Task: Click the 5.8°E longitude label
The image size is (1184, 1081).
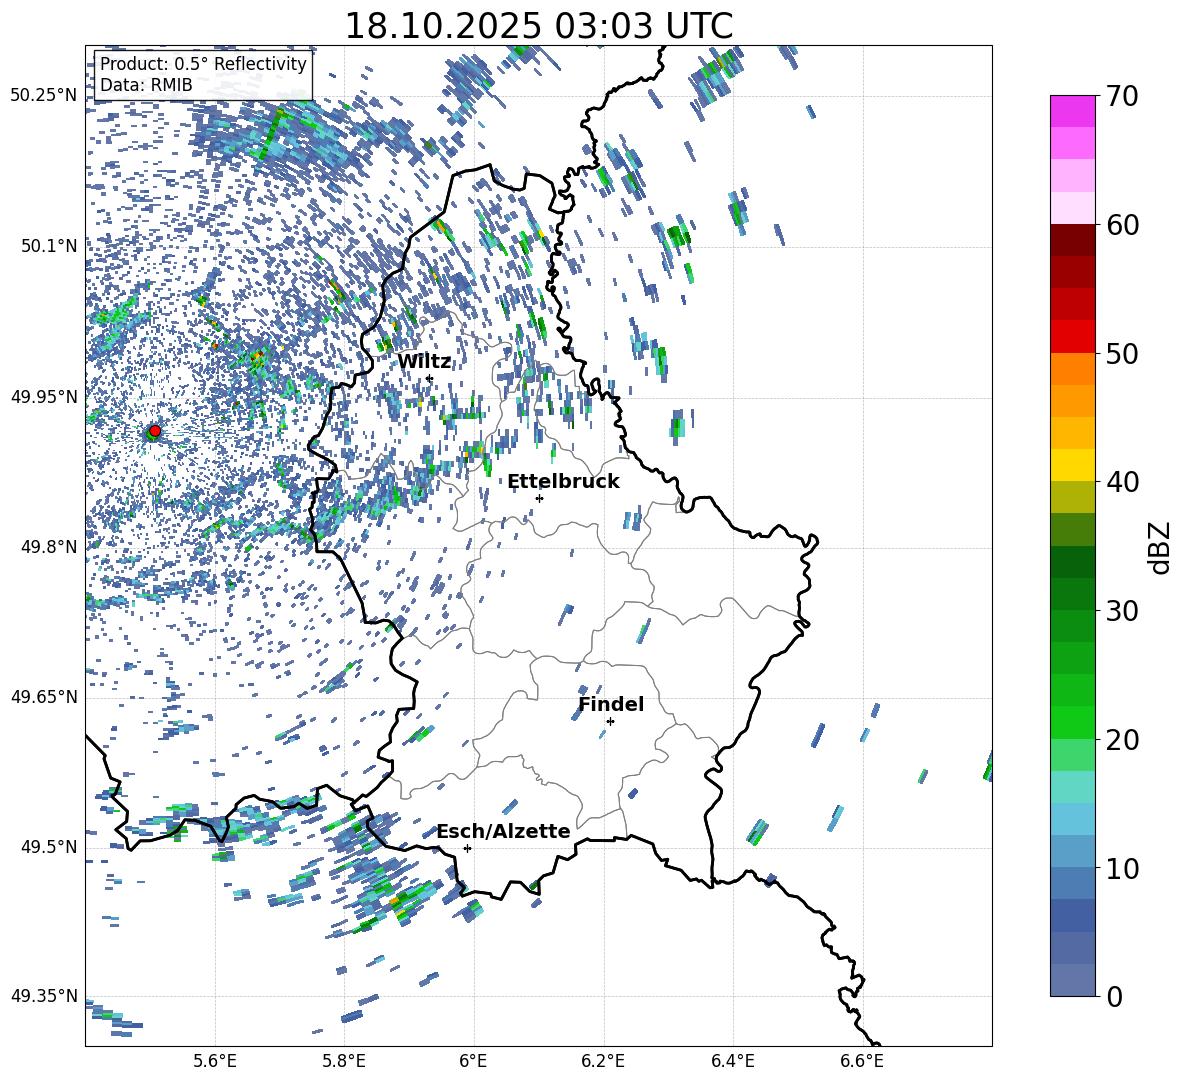Action: (x=344, y=1061)
